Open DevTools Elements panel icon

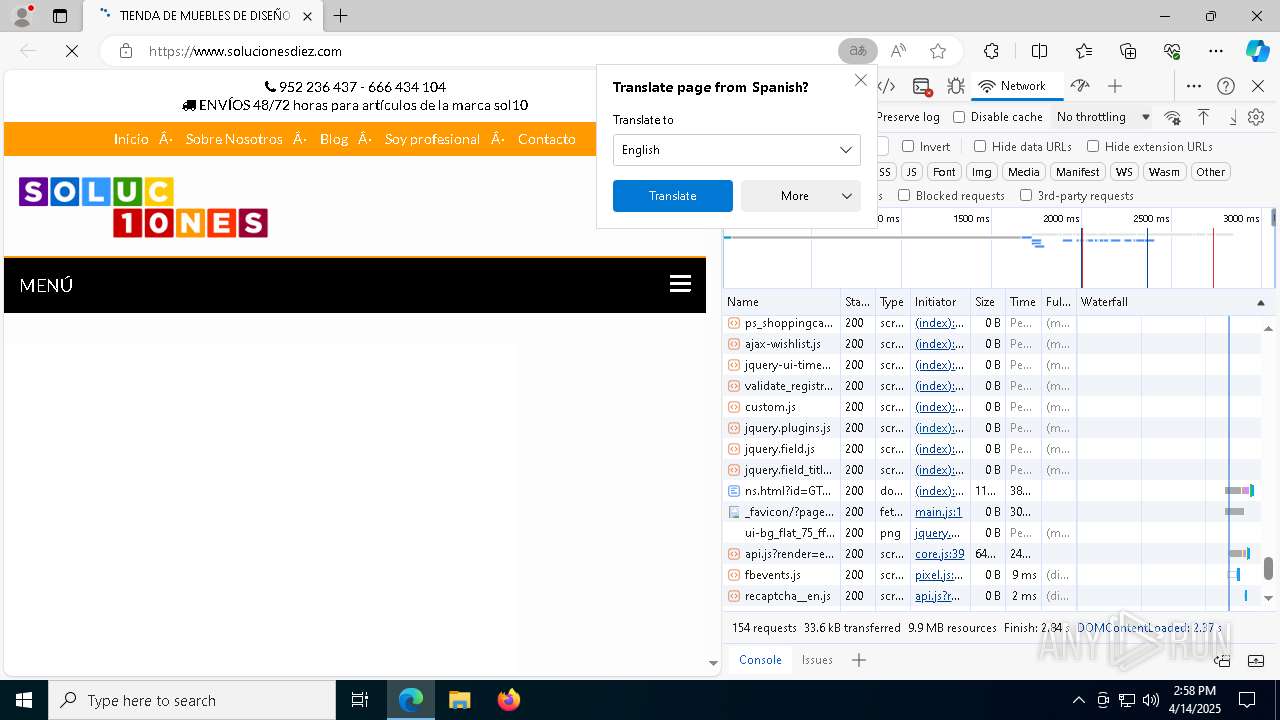point(887,86)
